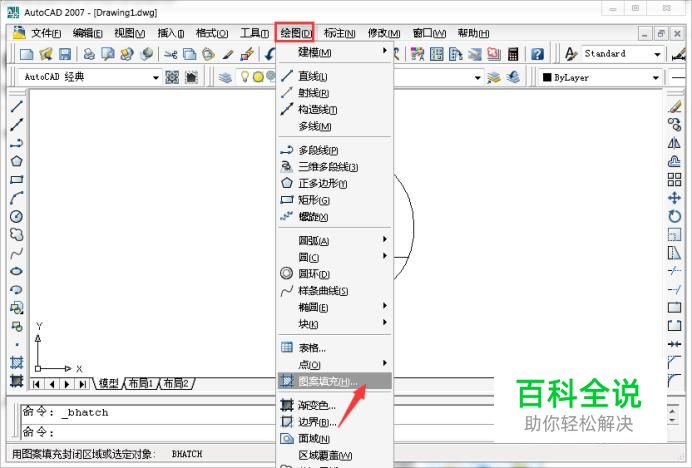Expand the 椭圆(E) submenu
This screenshot has height=468, width=692.
pyautogui.click(x=335, y=307)
